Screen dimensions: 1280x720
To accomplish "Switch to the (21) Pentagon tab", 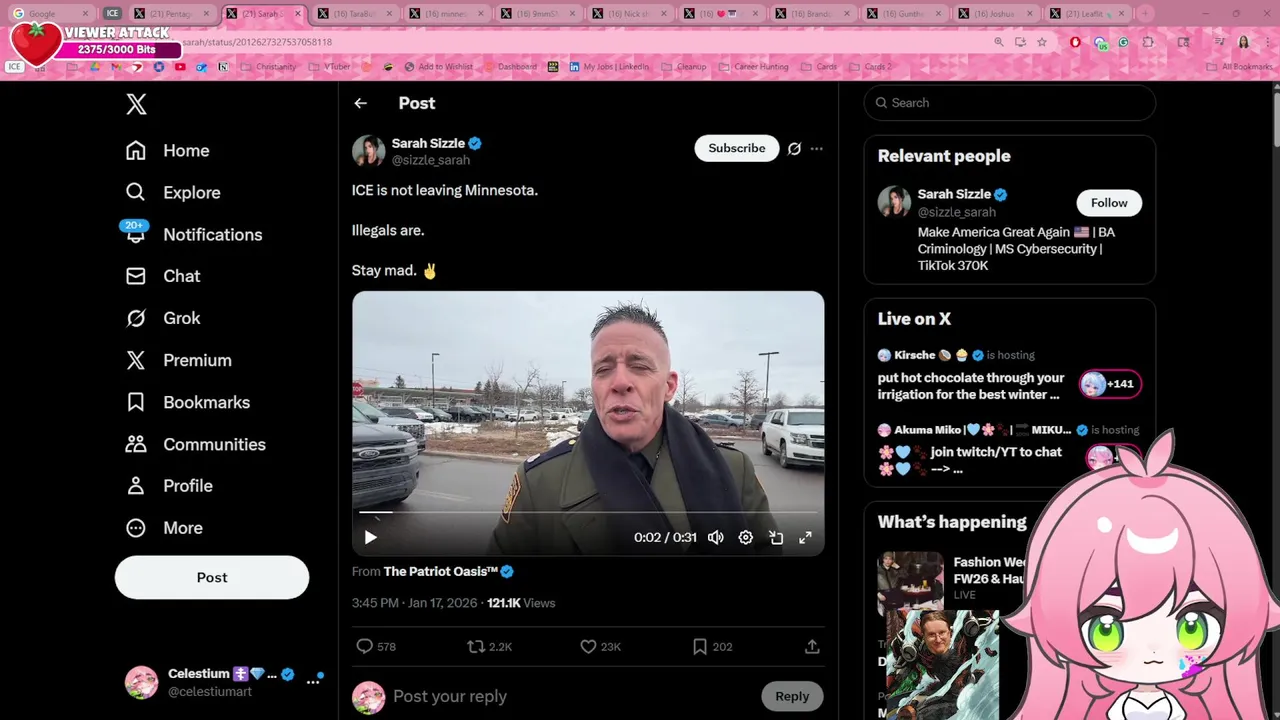I will point(171,14).
